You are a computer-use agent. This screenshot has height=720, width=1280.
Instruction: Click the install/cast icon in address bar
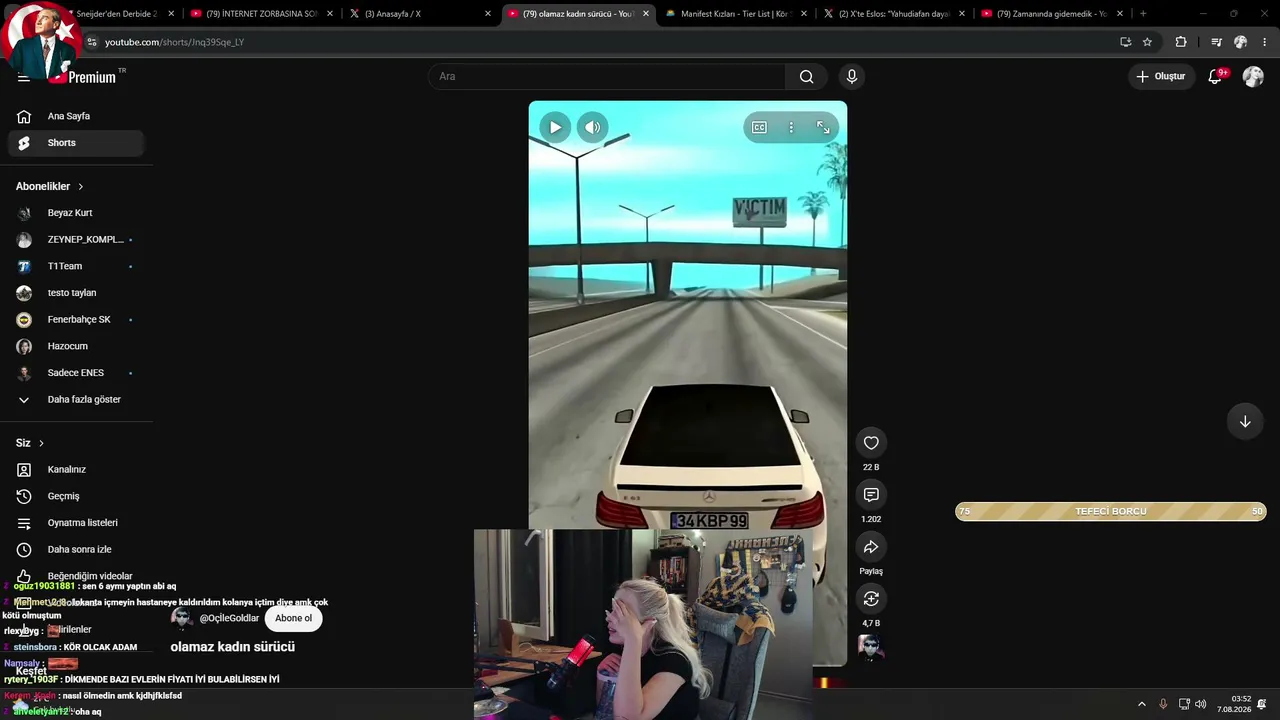pos(1125,42)
